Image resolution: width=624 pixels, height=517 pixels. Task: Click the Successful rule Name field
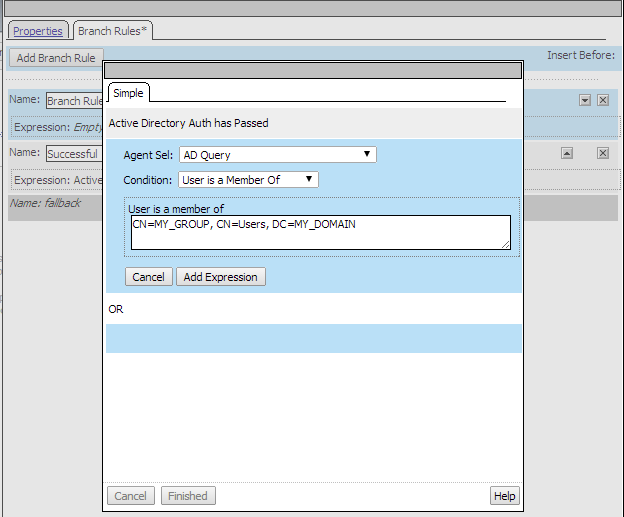point(73,154)
